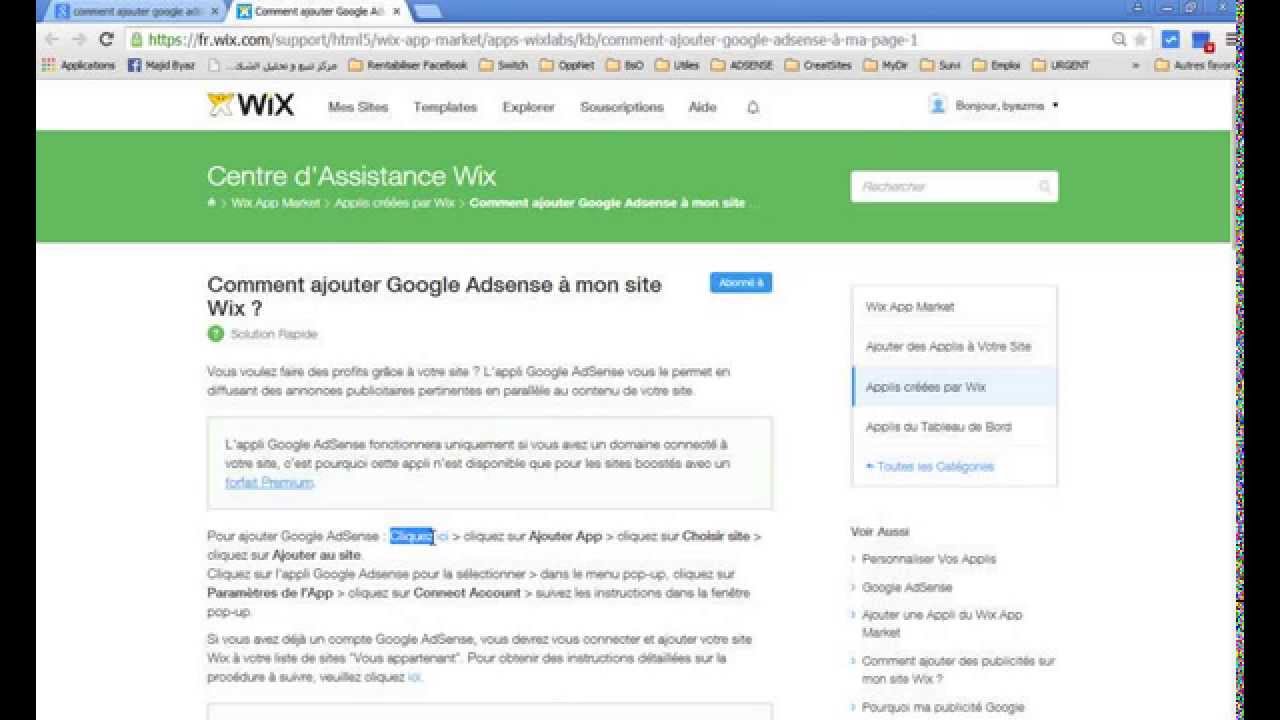Open the MyDir bookmark folder
Image resolution: width=1280 pixels, height=720 pixels.
click(887, 65)
